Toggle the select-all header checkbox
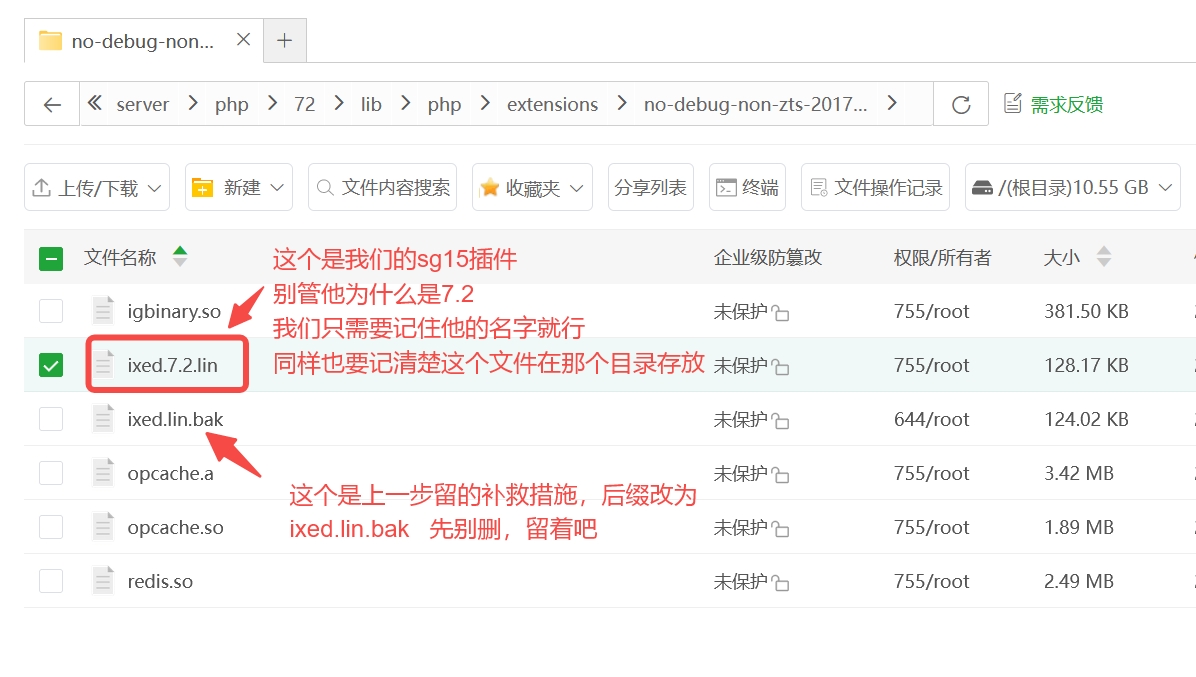The image size is (1196, 677). click(51, 258)
